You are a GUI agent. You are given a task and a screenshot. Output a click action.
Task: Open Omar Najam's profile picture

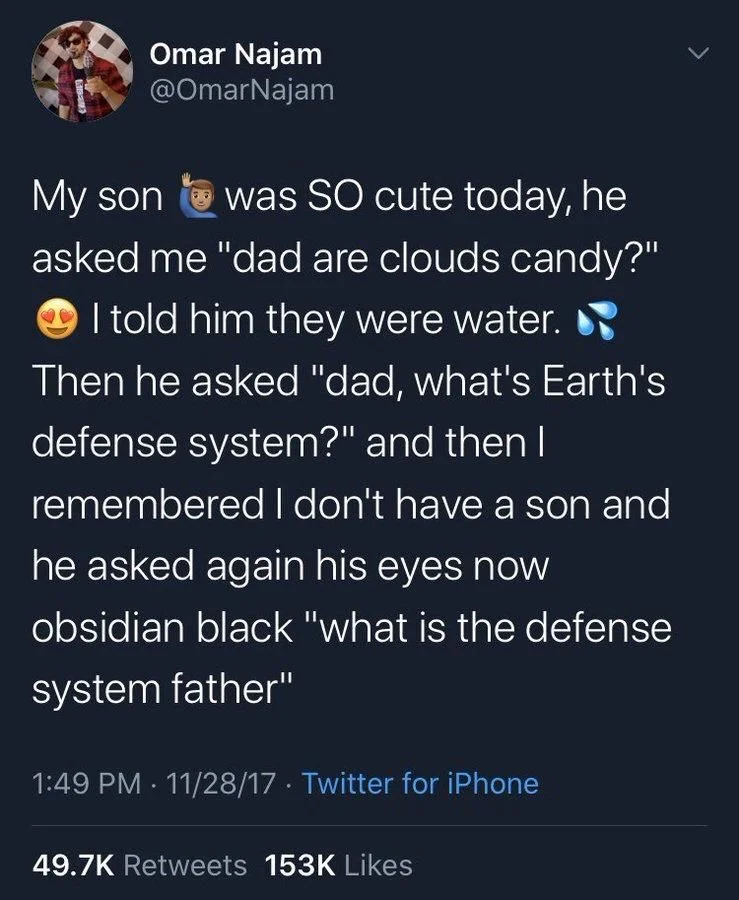83,68
